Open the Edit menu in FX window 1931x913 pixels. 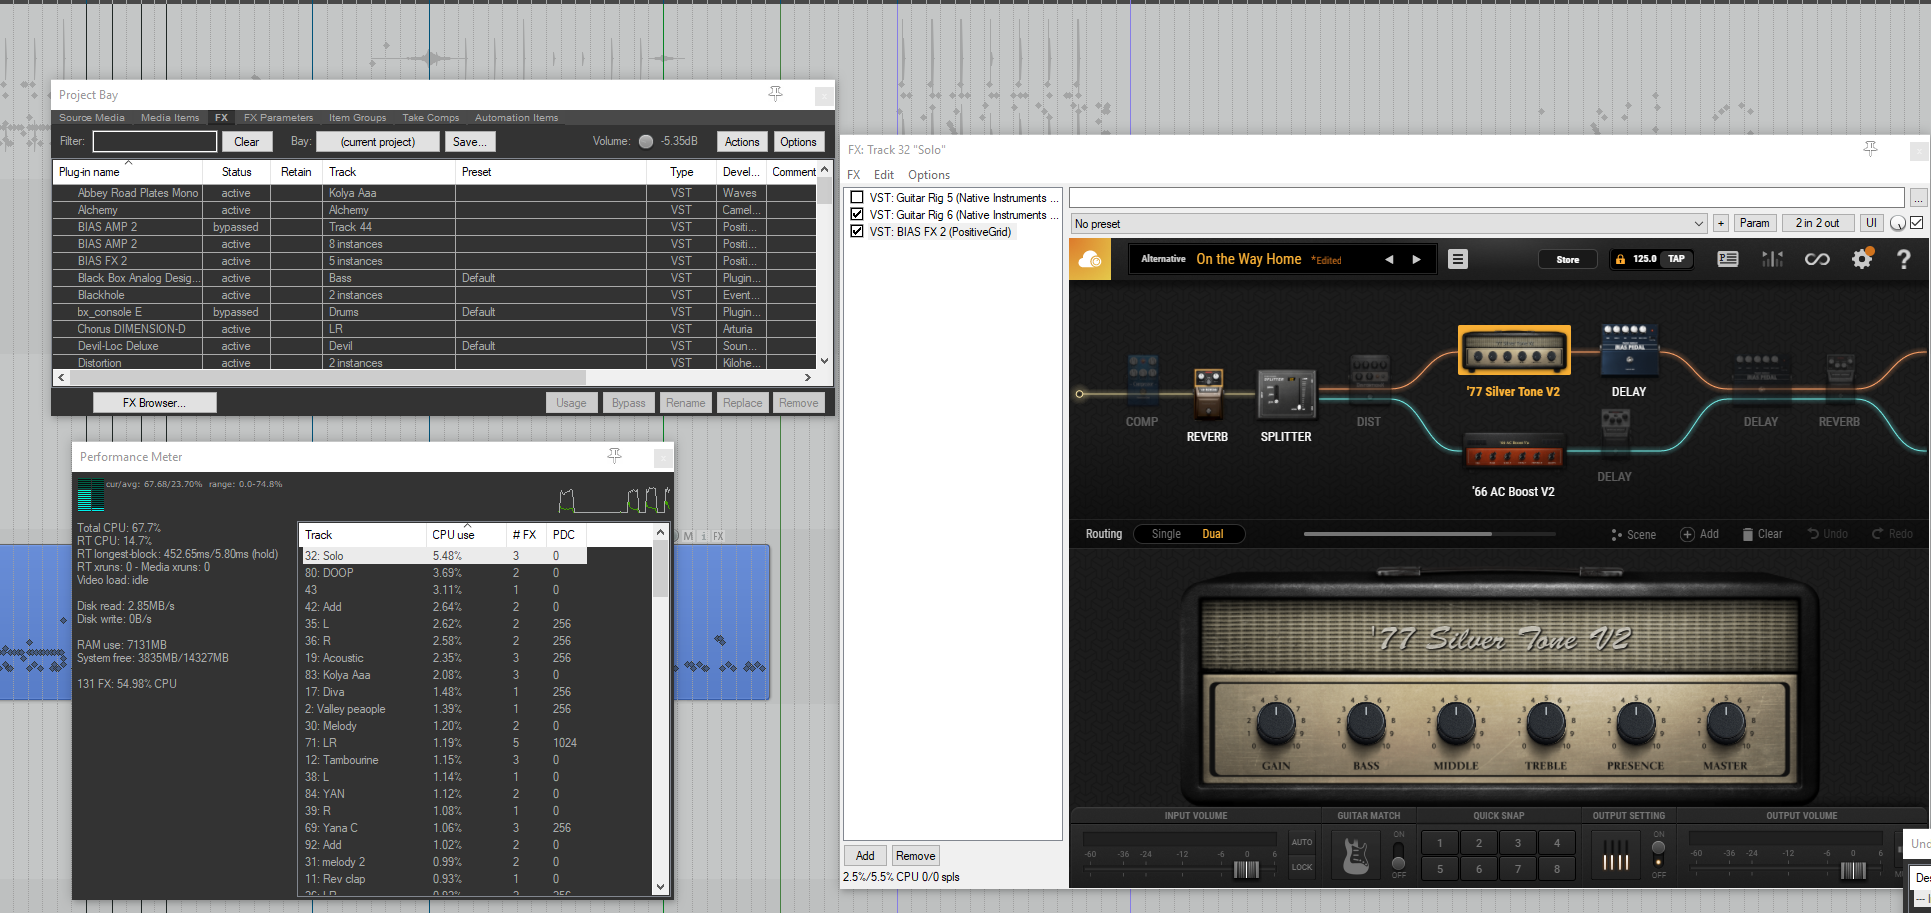[884, 175]
